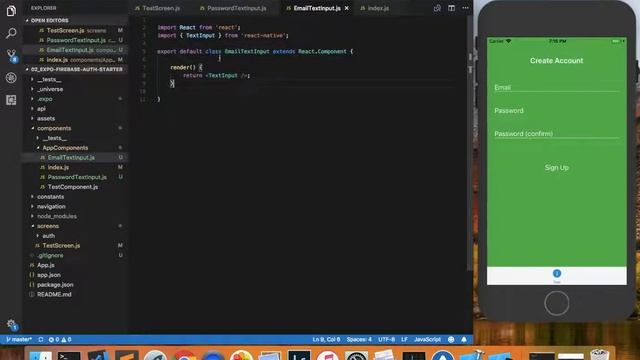Image resolution: width=640 pixels, height=360 pixels.
Task: Click the master branch indicator
Action: pyautogui.click(x=19, y=340)
